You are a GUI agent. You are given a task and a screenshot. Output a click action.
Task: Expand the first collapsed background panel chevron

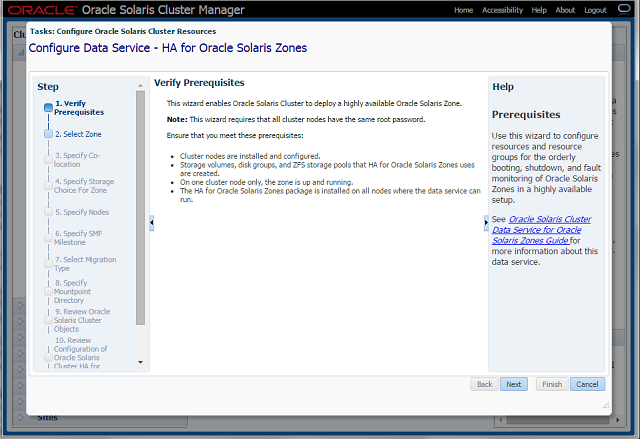coord(21,305)
